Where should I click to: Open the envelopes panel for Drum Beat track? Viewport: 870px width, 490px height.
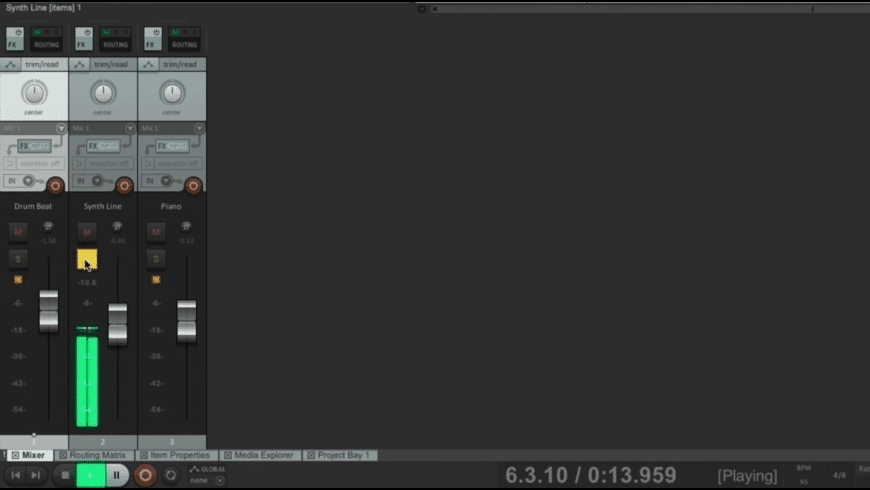tap(10, 64)
